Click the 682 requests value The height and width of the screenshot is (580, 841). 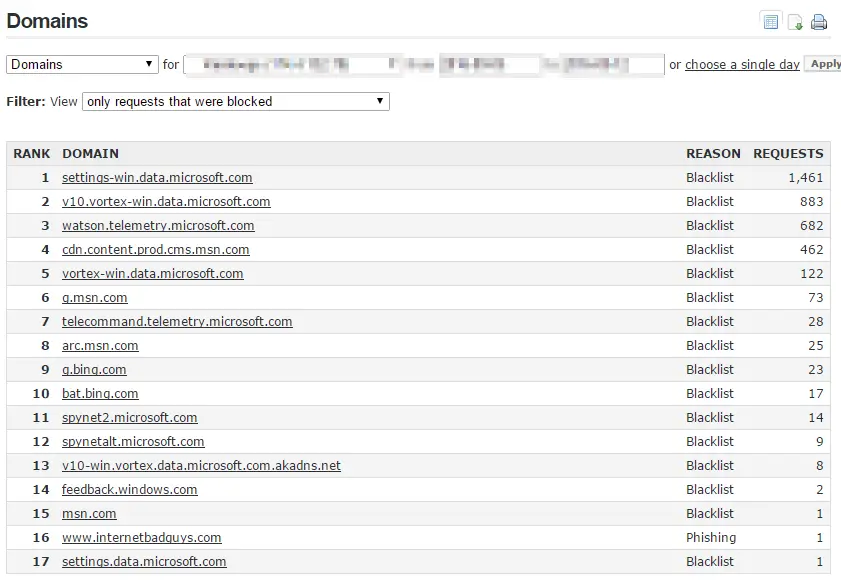812,225
